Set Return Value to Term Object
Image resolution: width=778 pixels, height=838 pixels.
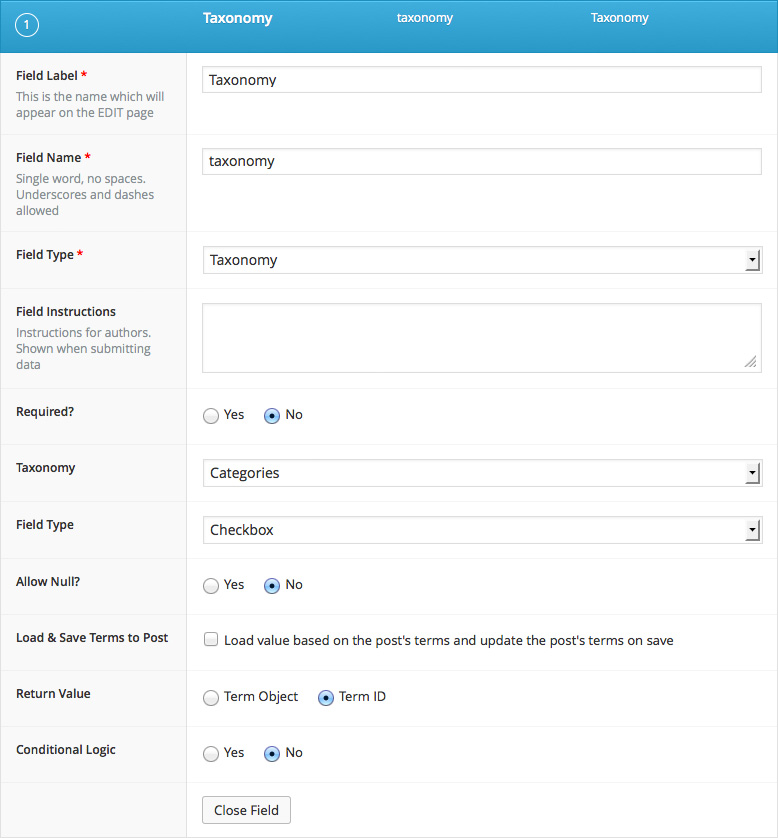click(211, 697)
